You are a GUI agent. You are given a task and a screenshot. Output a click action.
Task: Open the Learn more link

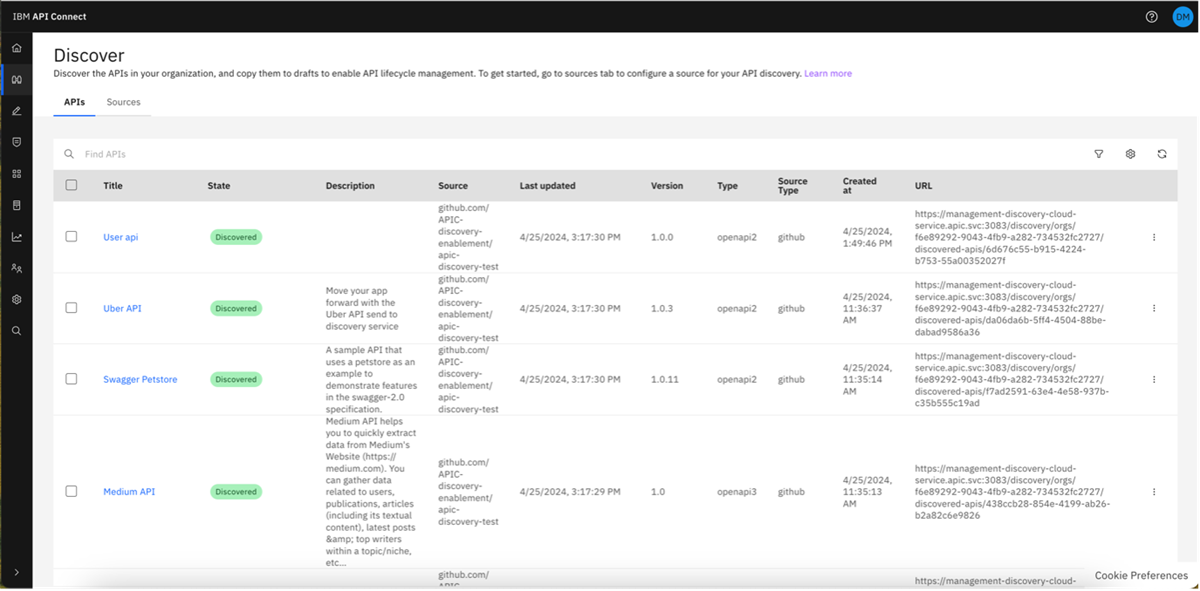pyautogui.click(x=828, y=74)
